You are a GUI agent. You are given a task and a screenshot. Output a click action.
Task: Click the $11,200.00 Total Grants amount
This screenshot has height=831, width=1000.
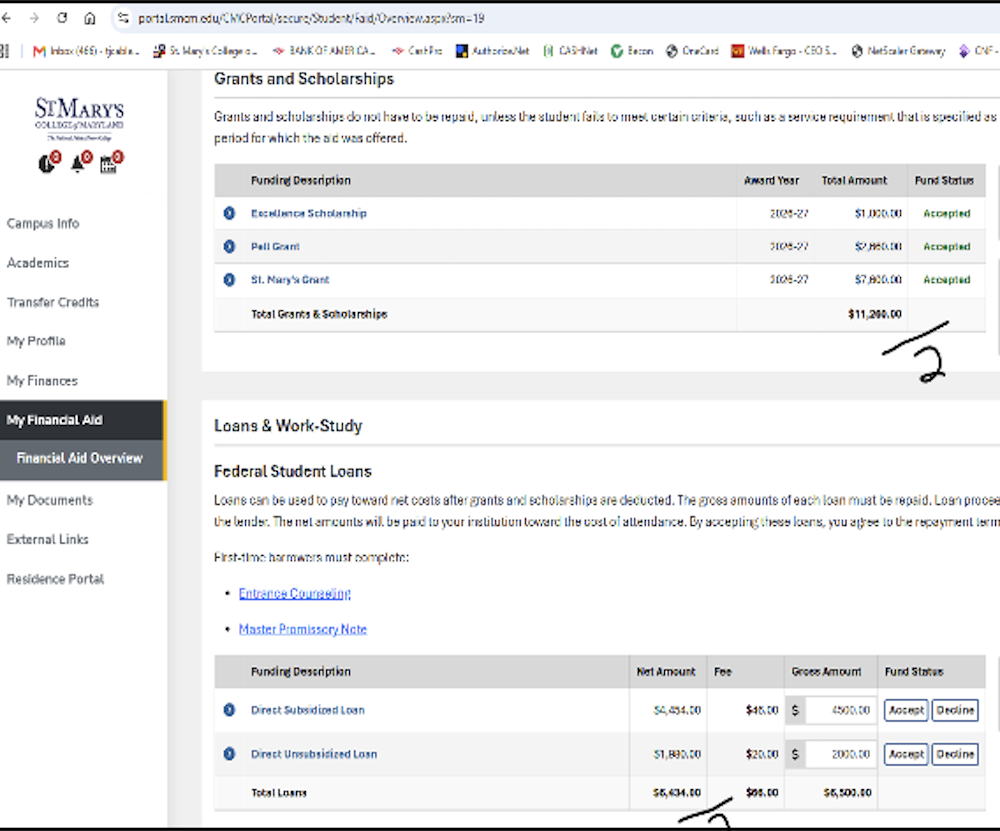874,314
